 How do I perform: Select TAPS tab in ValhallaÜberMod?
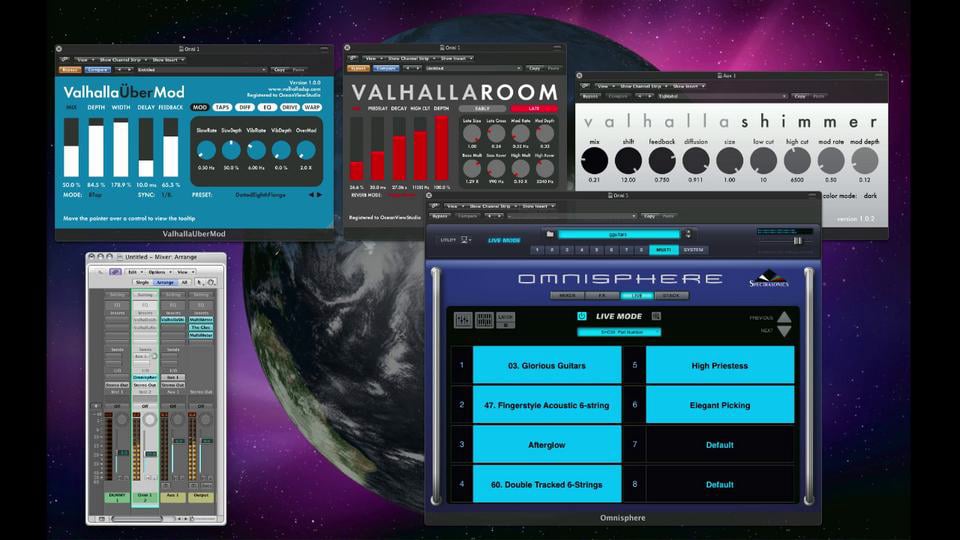pyautogui.click(x=222, y=107)
